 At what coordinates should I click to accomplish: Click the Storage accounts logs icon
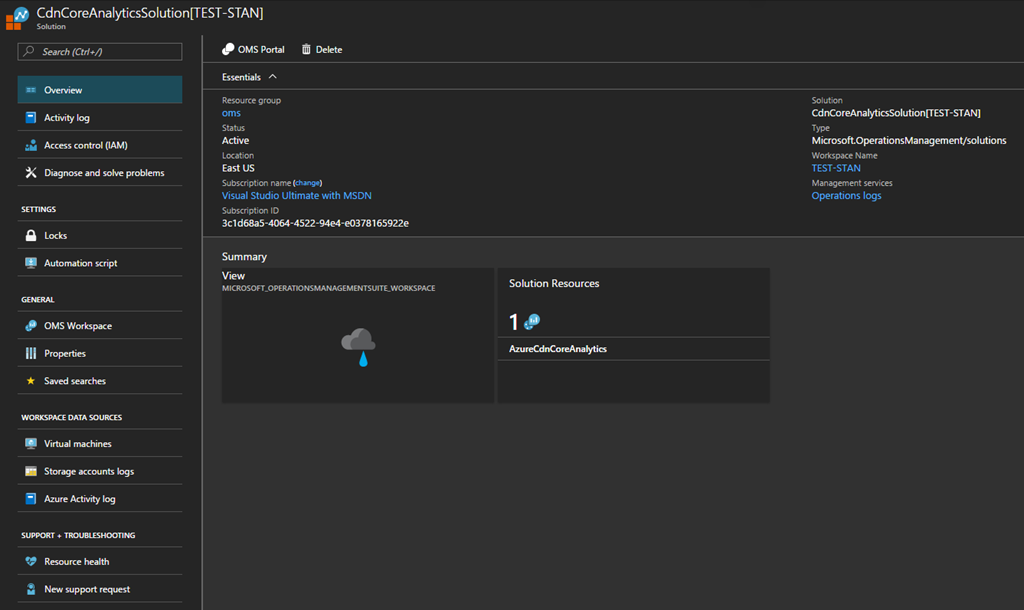coord(31,472)
